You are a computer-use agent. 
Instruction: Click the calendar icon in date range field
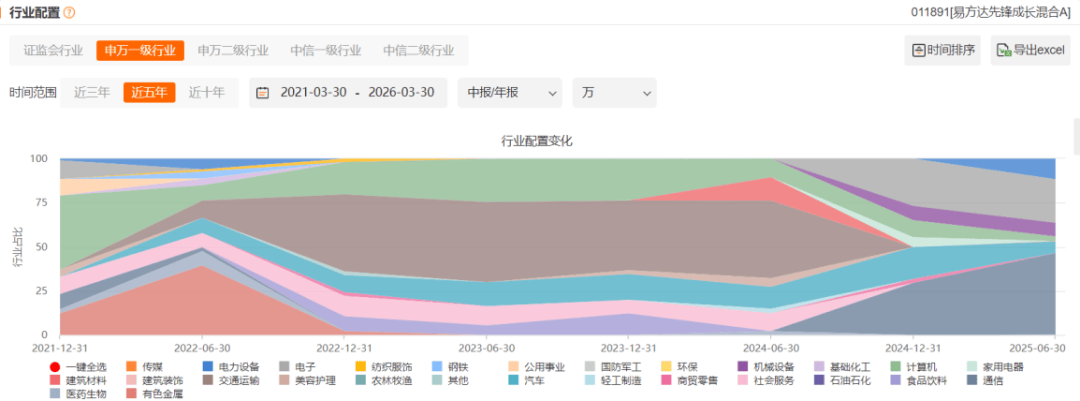coord(263,93)
